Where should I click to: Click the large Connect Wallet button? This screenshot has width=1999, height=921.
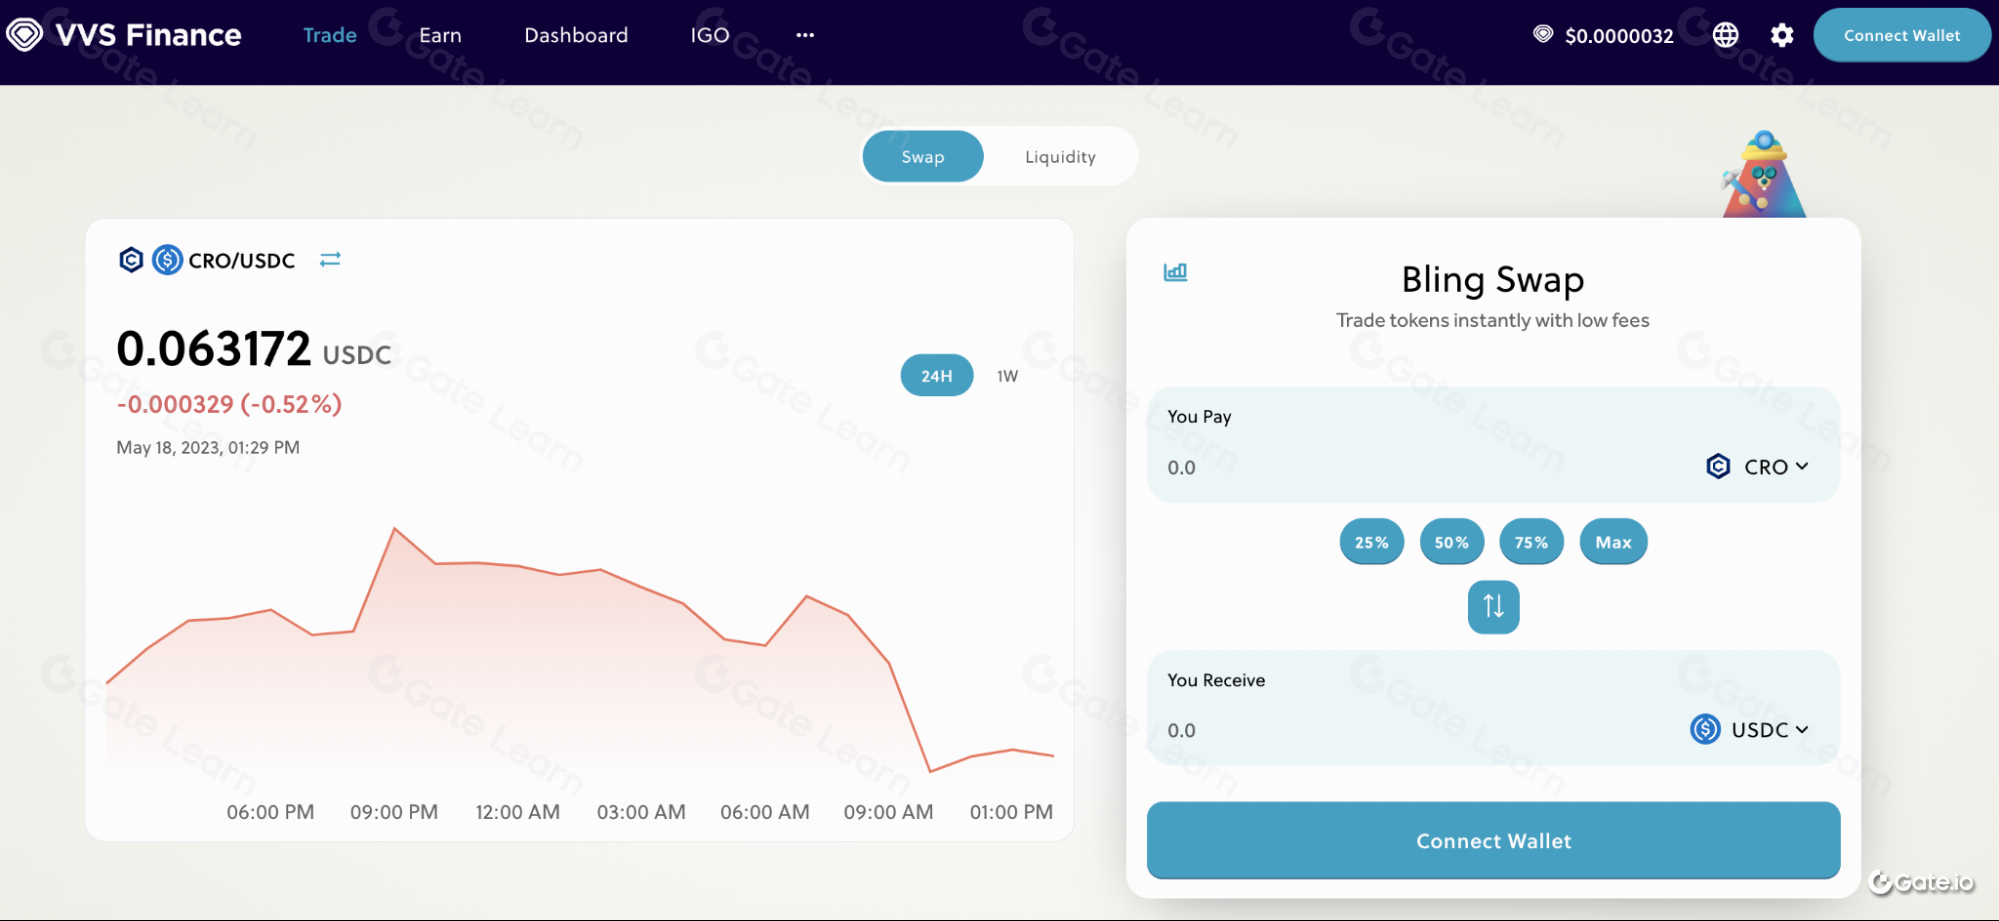pyautogui.click(x=1492, y=841)
